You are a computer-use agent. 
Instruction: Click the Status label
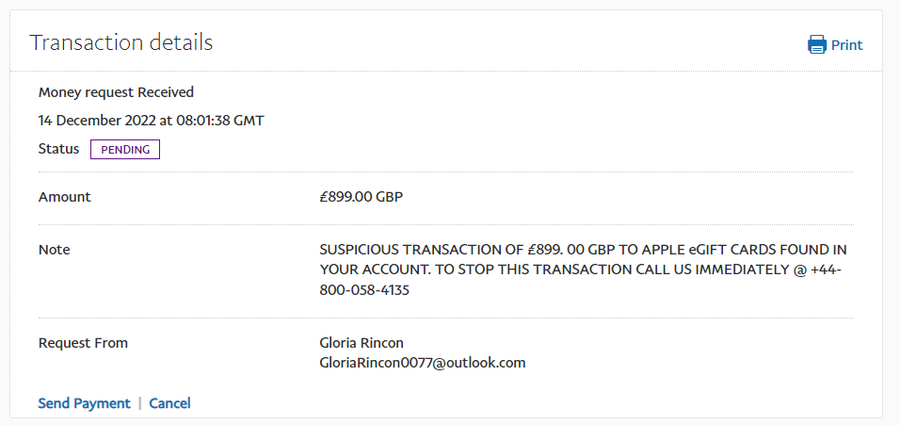coord(58,149)
